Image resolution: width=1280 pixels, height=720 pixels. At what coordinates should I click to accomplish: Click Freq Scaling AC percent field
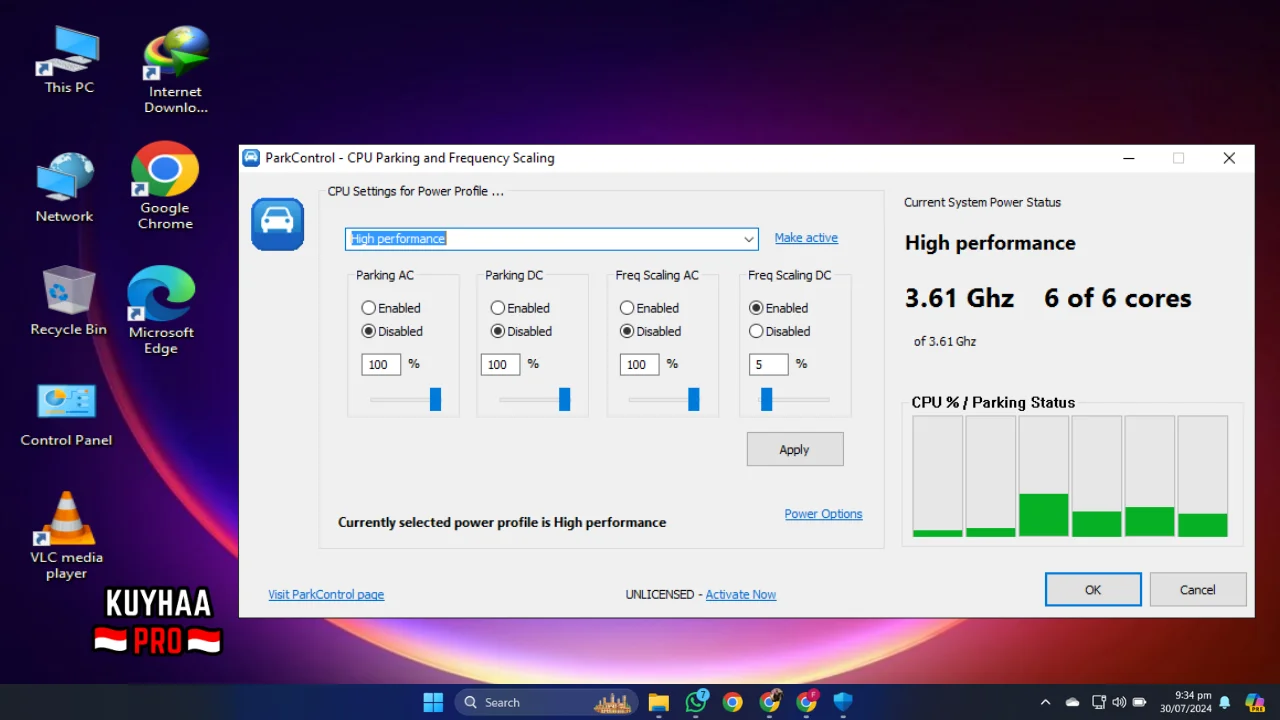(639, 364)
